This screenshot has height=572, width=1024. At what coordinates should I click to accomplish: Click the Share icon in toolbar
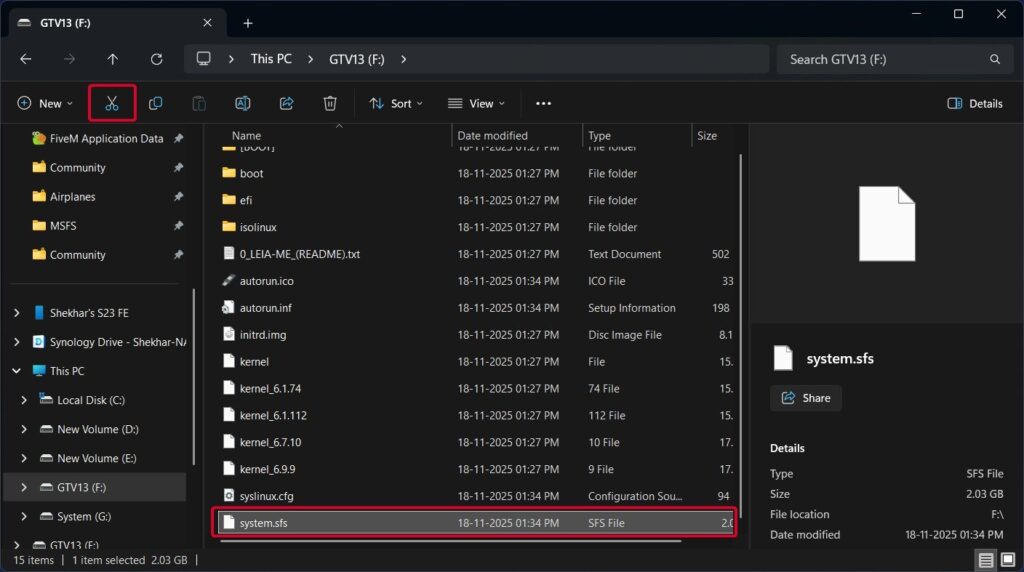click(286, 103)
